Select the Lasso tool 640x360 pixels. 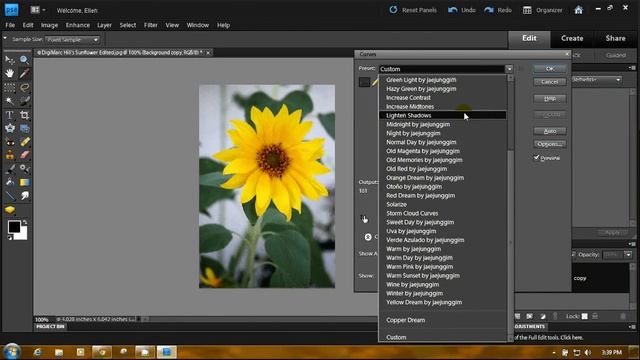click(24, 87)
